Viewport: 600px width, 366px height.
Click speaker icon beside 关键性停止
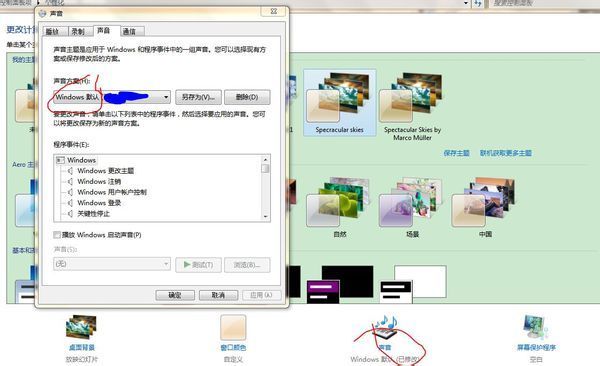click(70, 214)
